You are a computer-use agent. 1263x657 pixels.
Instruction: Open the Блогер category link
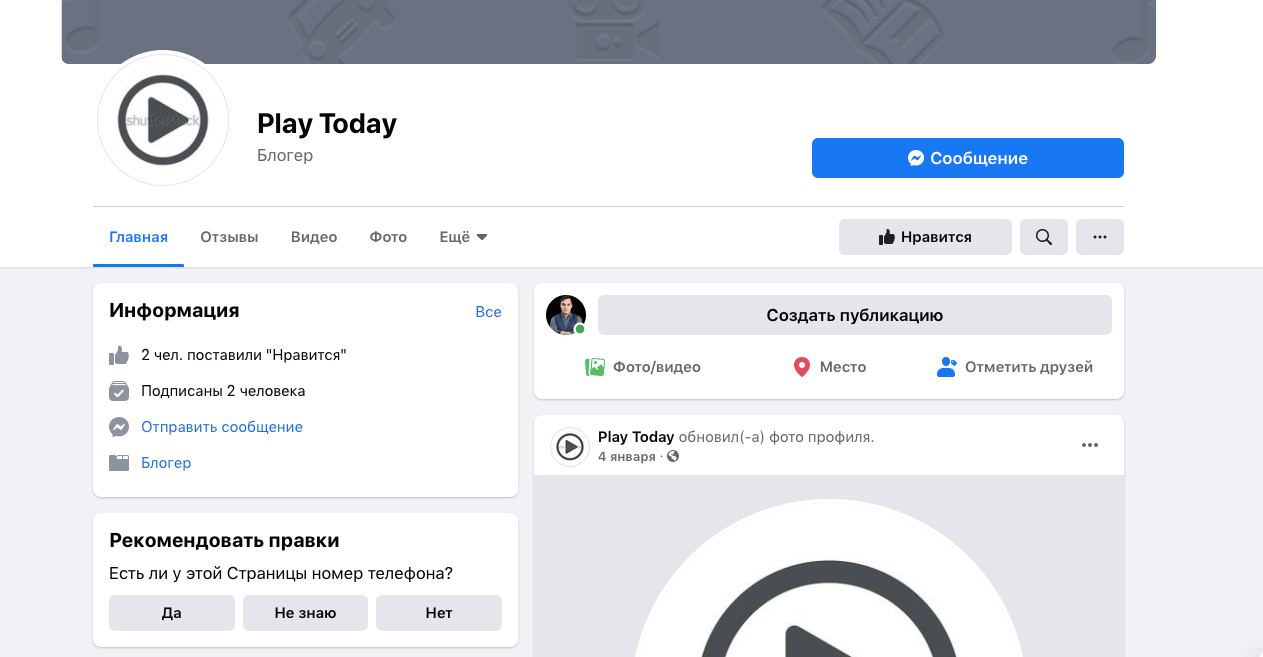click(166, 463)
